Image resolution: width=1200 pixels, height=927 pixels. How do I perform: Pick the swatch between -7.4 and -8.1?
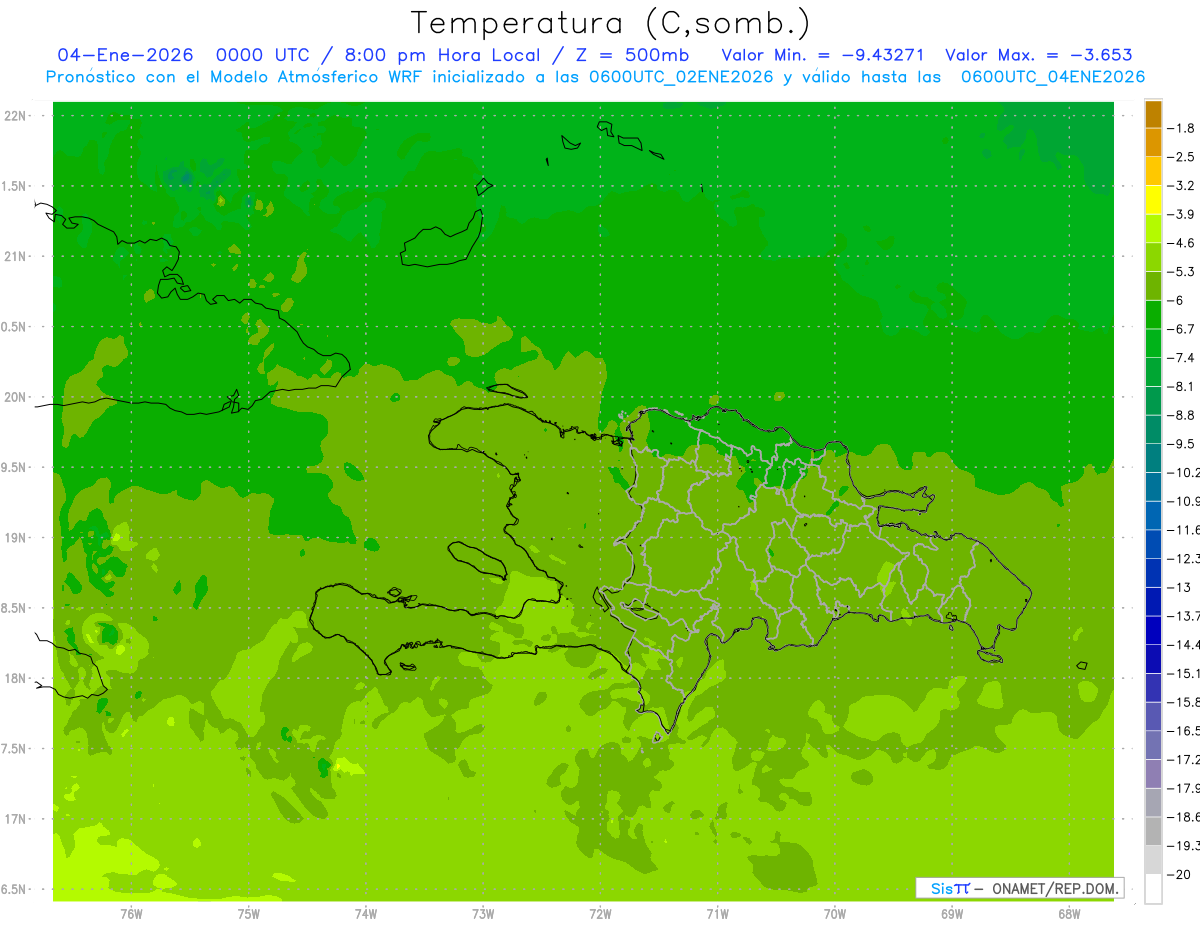1153,372
